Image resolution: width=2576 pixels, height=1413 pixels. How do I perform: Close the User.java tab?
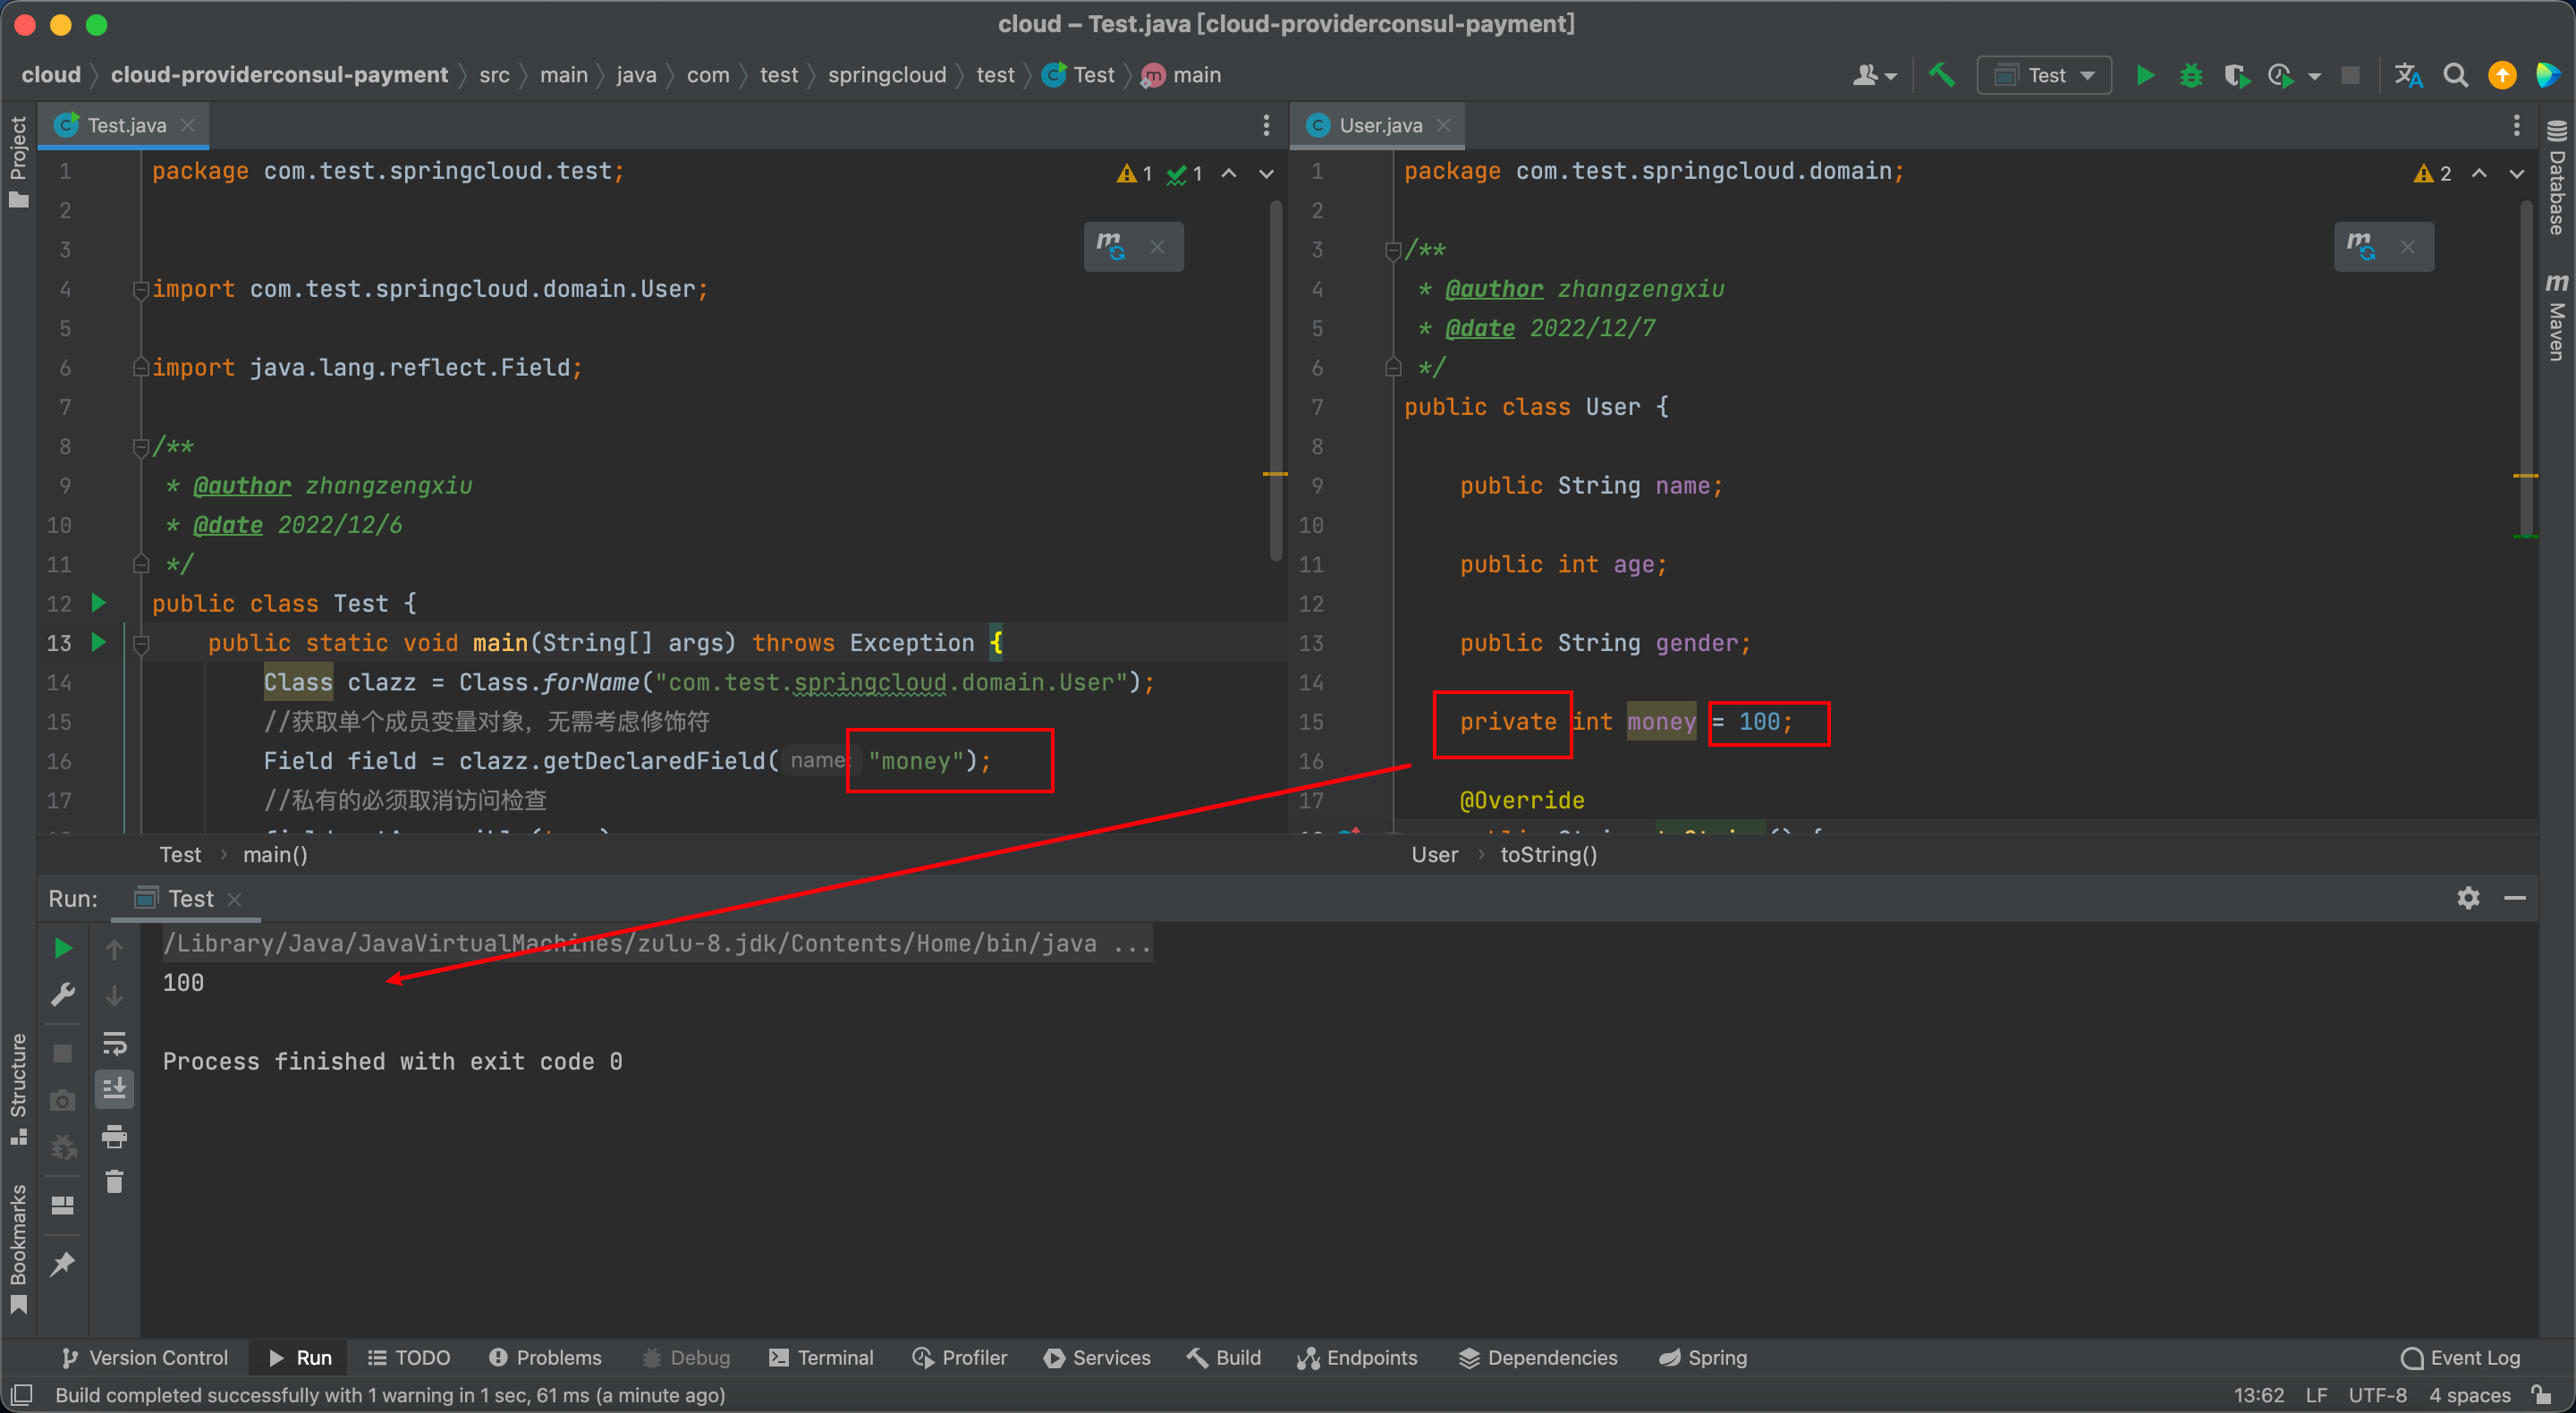tap(1443, 125)
